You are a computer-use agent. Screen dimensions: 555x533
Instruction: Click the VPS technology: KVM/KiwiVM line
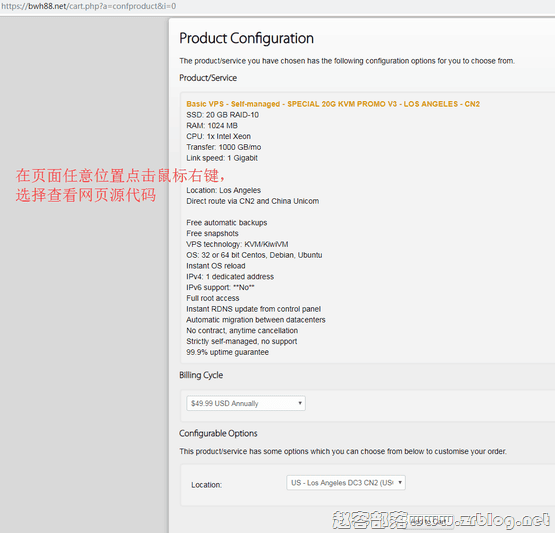click(x=237, y=244)
